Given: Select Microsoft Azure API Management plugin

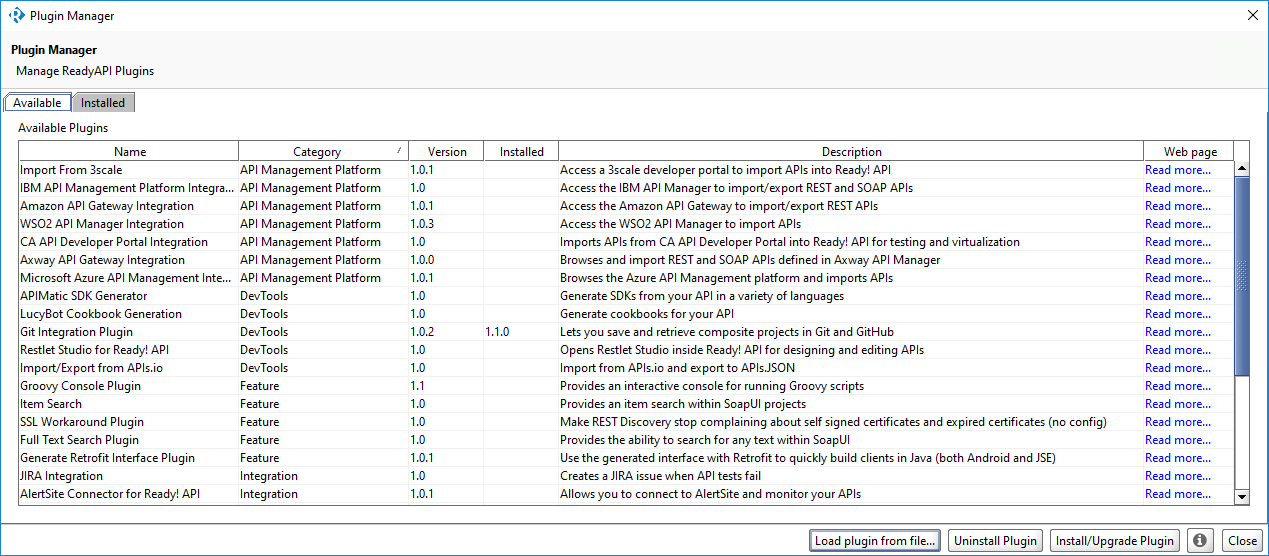Looking at the screenshot, I should tap(626, 278).
